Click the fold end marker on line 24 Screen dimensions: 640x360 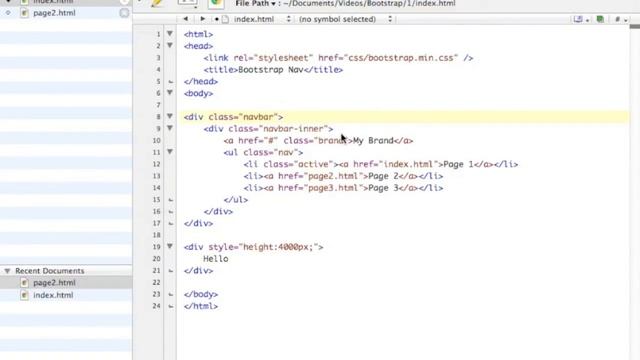click(x=170, y=307)
